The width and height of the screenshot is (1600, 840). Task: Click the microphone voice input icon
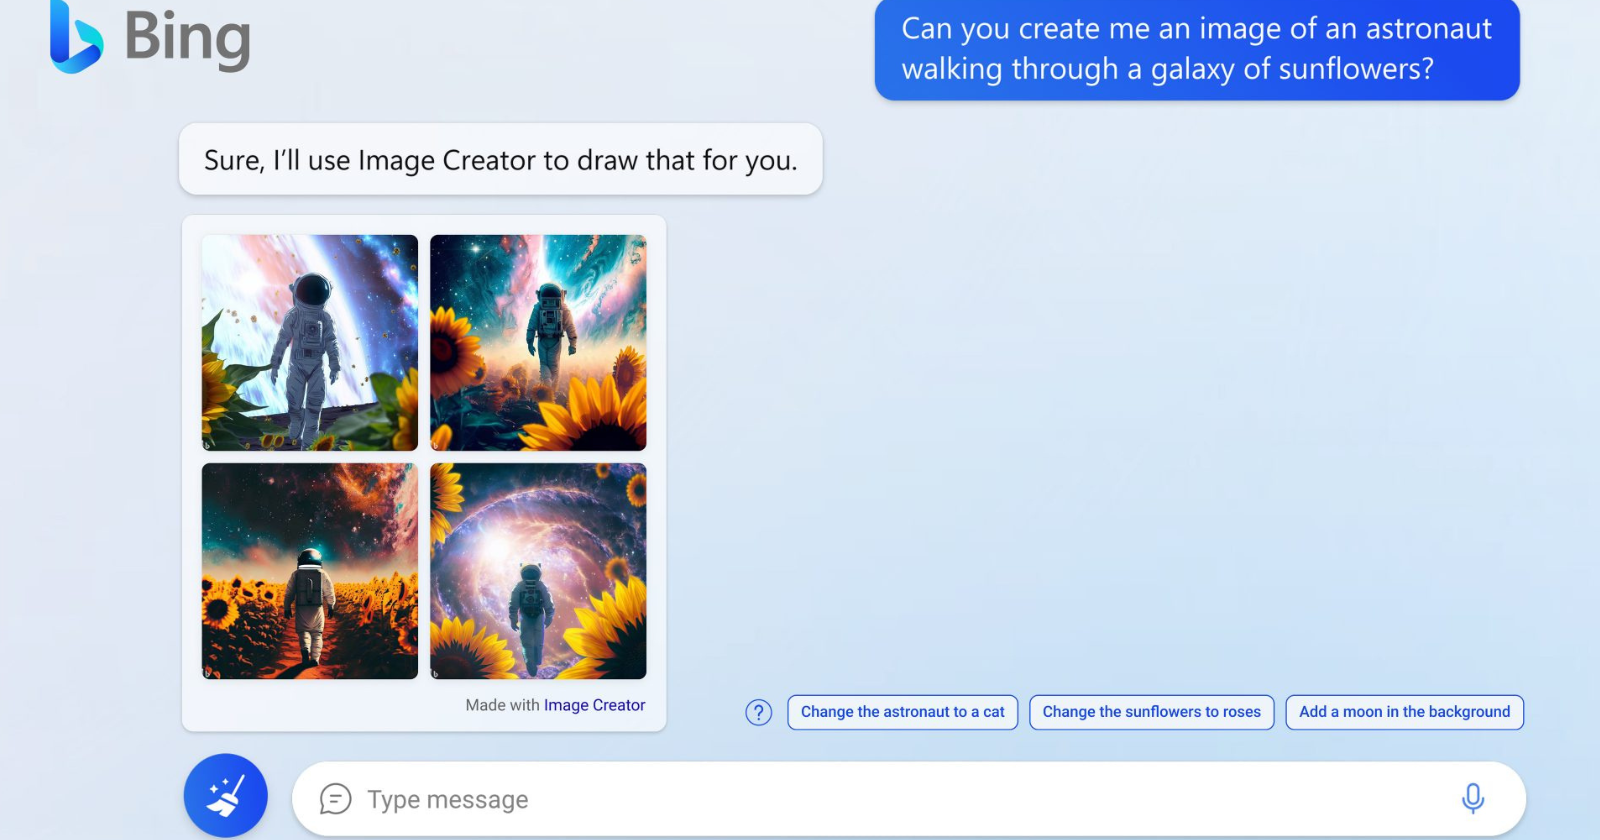point(1472,798)
